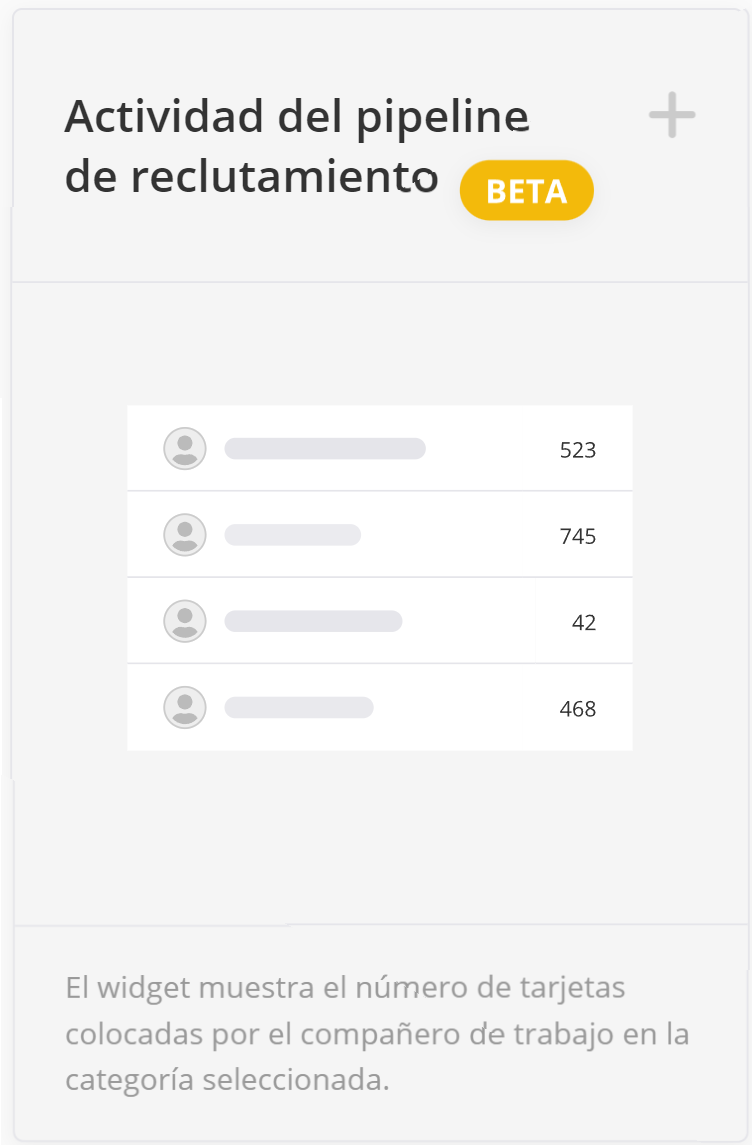Click the user avatar beside 745
Viewport: 752px width, 1145px height.
(x=185, y=535)
